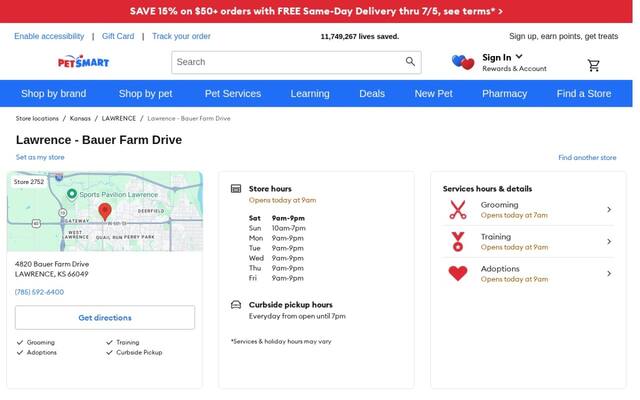Click Find another store link
The height and width of the screenshot is (400, 640).
click(587, 158)
